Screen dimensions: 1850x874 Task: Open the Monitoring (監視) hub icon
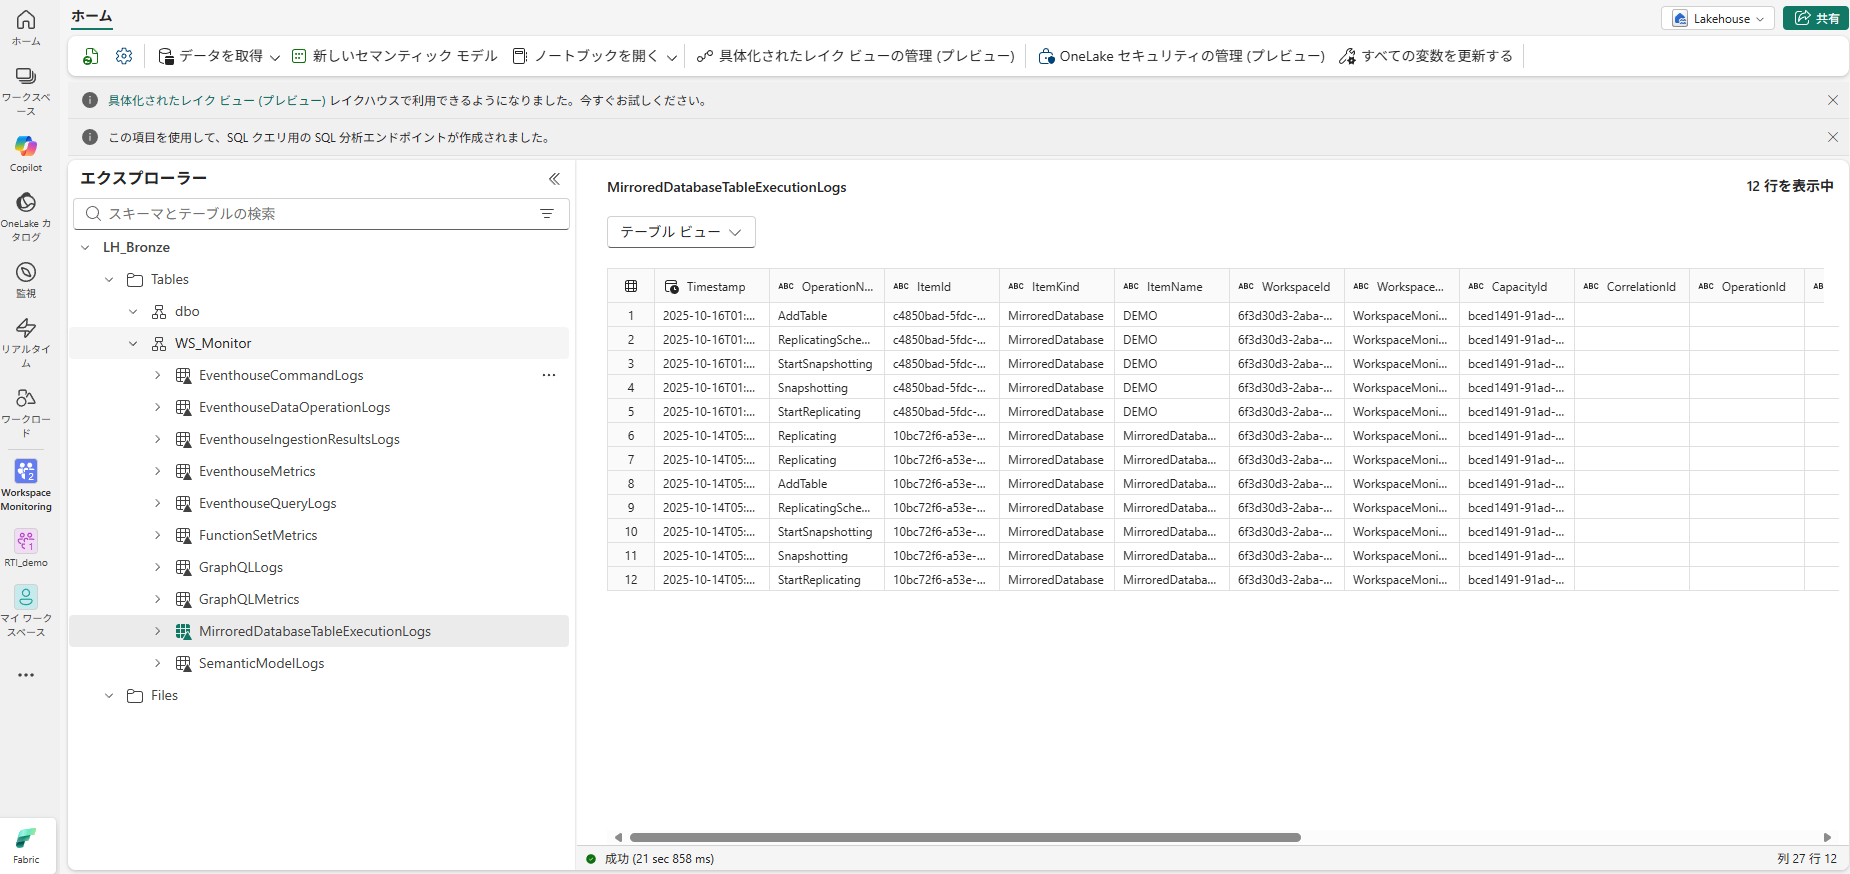click(x=26, y=280)
